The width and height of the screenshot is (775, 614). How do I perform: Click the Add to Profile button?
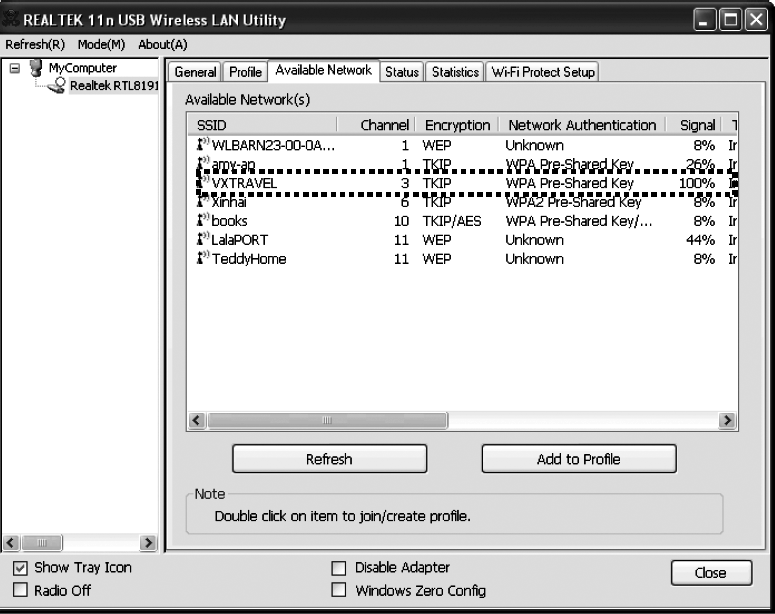coord(579,459)
